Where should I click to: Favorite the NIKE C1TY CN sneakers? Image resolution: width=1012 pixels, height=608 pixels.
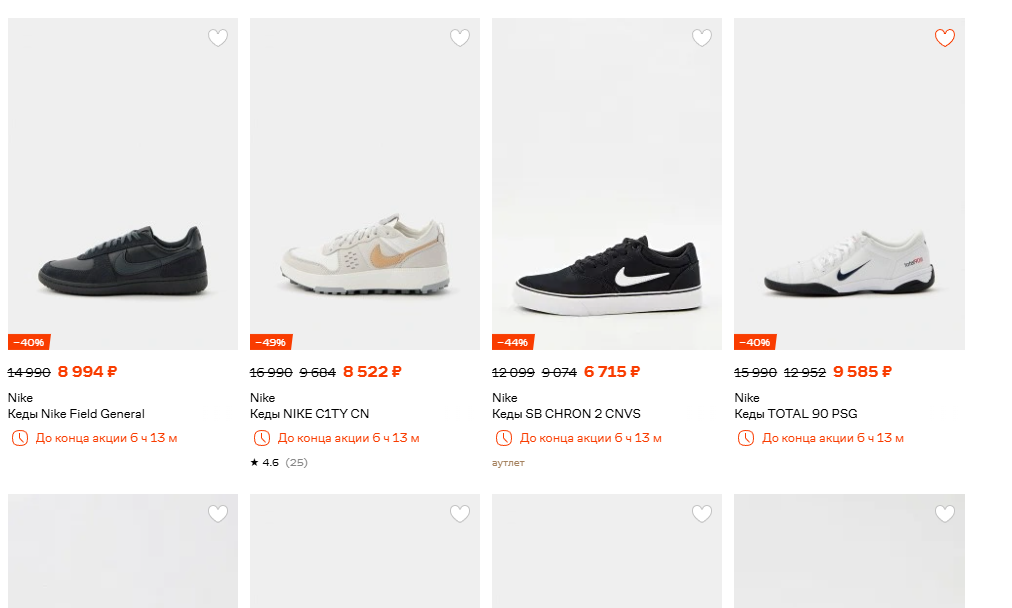coord(460,38)
